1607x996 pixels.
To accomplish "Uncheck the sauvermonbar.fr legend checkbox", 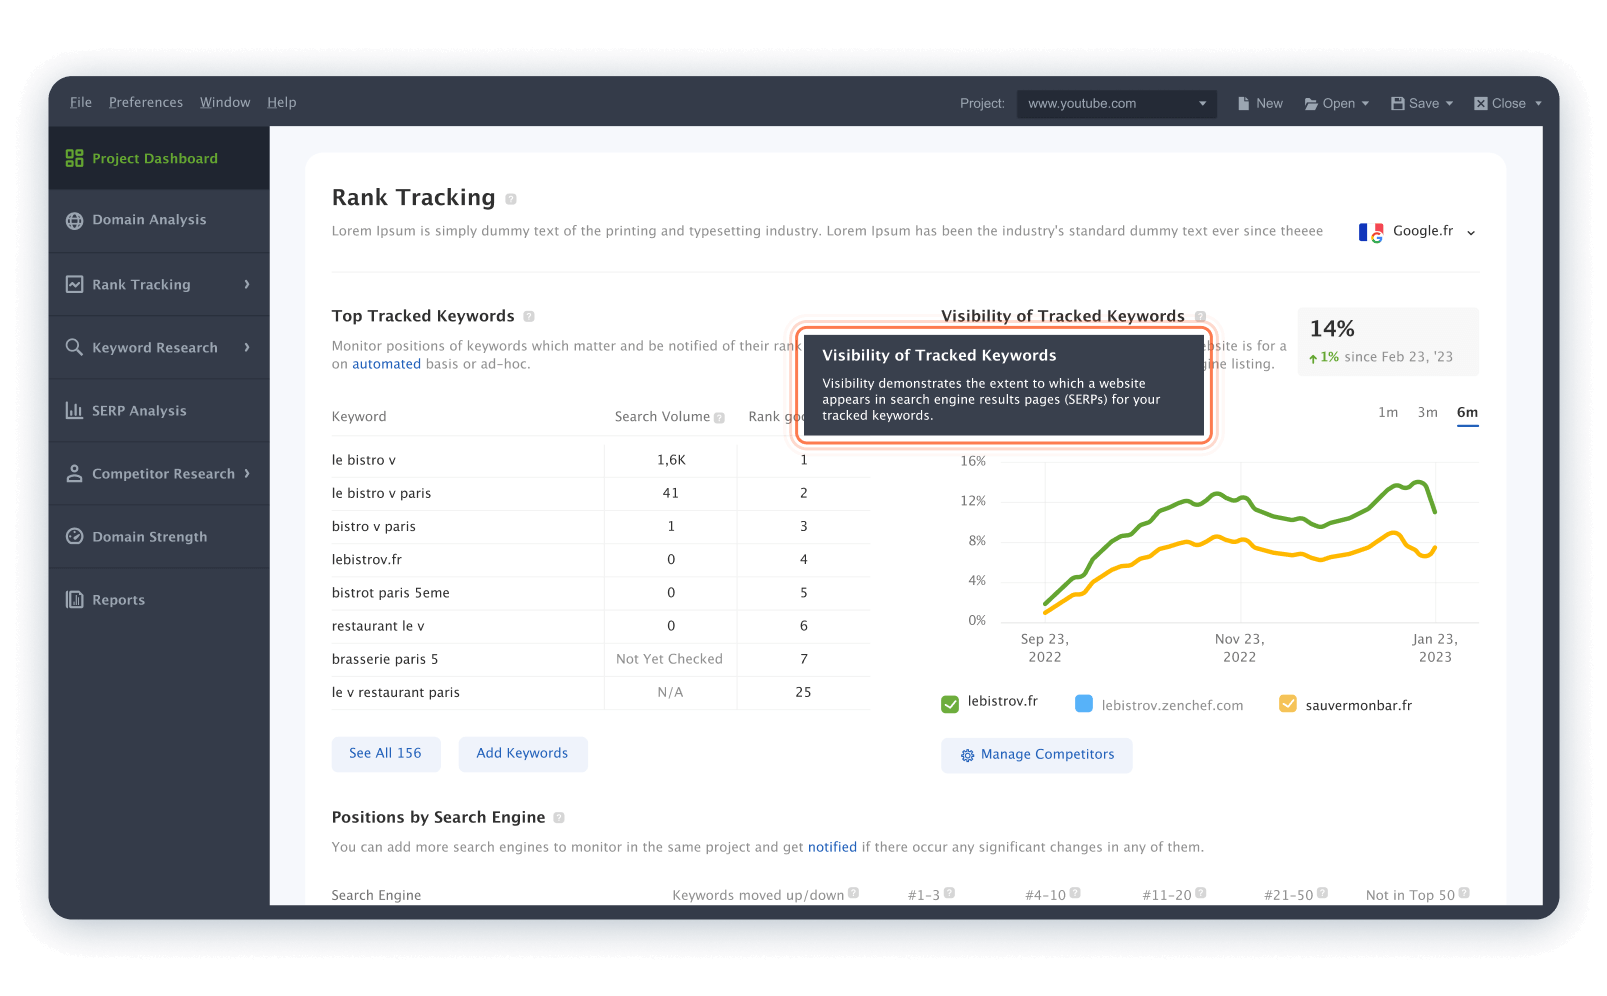I will 1288,704.
